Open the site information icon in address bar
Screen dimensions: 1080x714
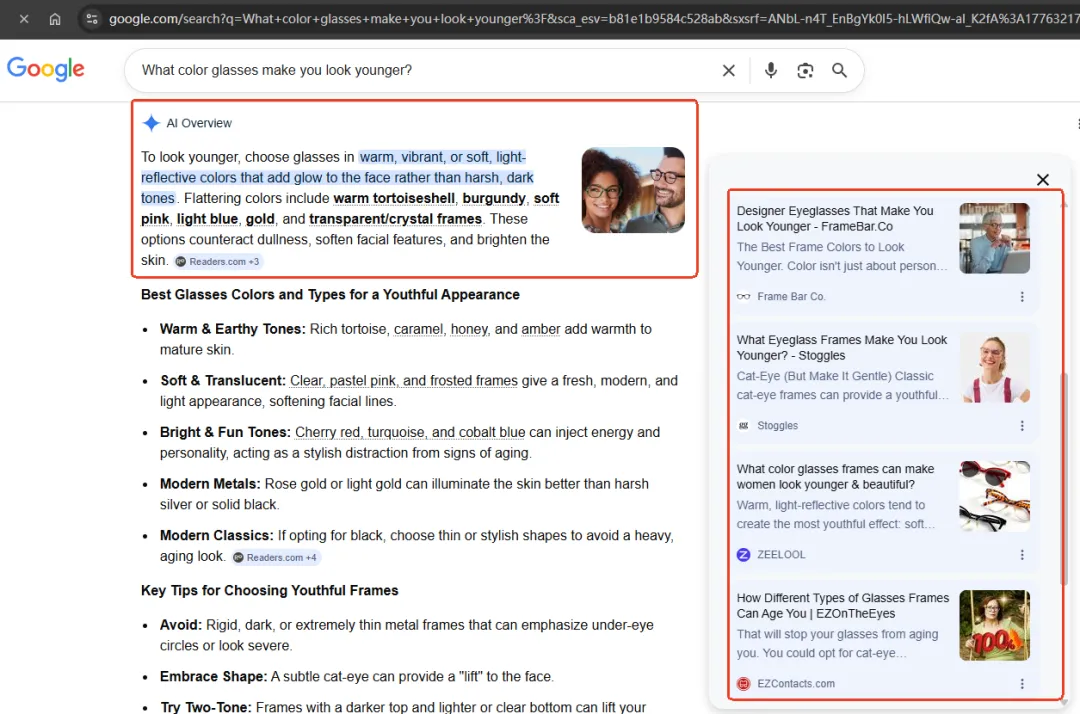(x=92, y=19)
